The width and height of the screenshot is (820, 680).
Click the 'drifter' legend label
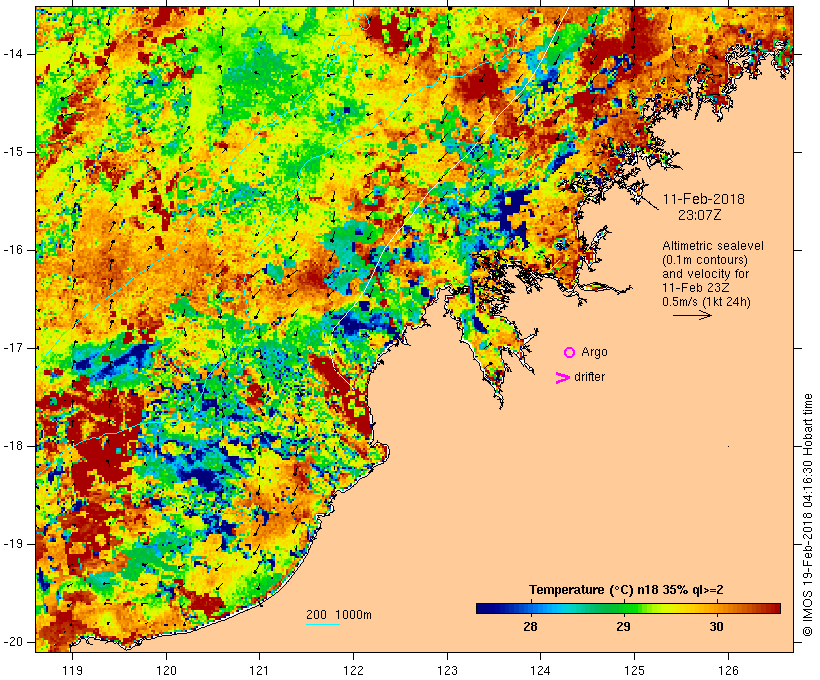(589, 377)
